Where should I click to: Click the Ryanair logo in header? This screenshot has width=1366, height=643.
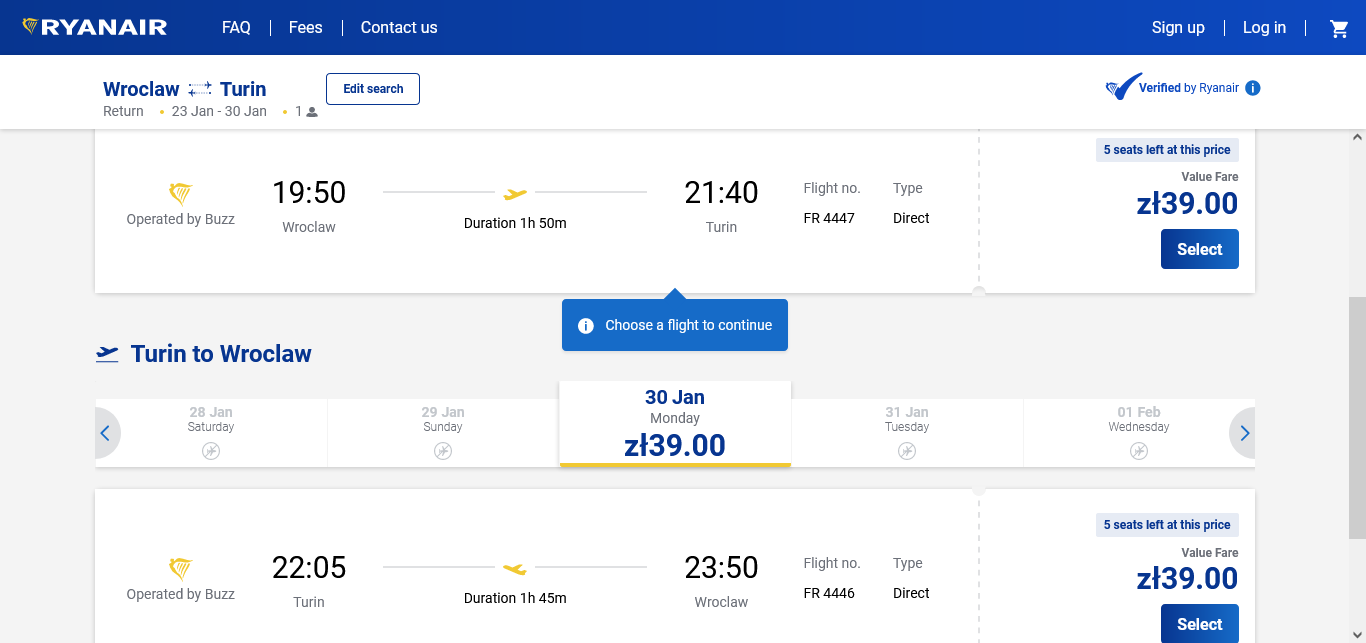pyautogui.click(x=95, y=27)
